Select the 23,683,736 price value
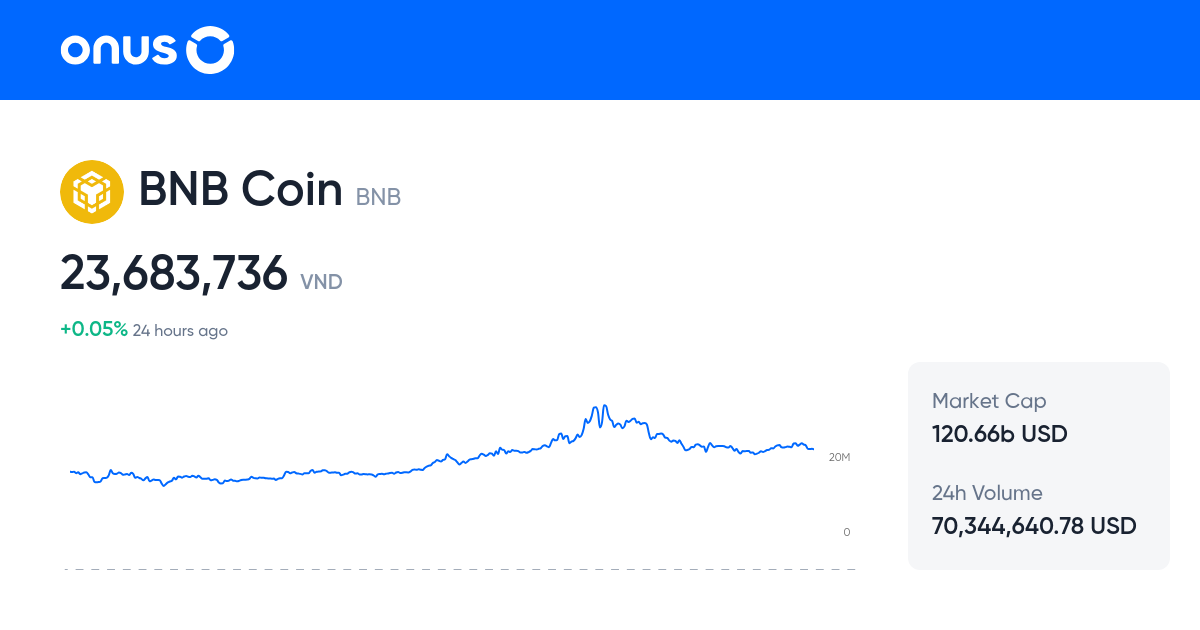The height and width of the screenshot is (630, 1200). (x=174, y=273)
